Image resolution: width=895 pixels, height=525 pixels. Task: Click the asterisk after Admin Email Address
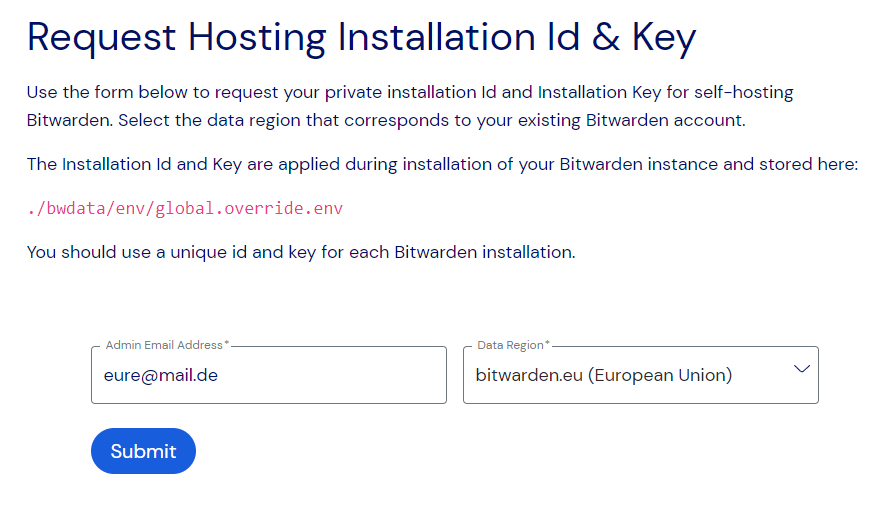click(227, 345)
